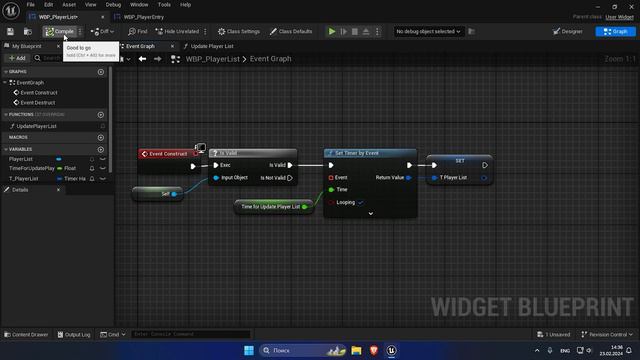Open play mode options three-dot menu

click(377, 31)
